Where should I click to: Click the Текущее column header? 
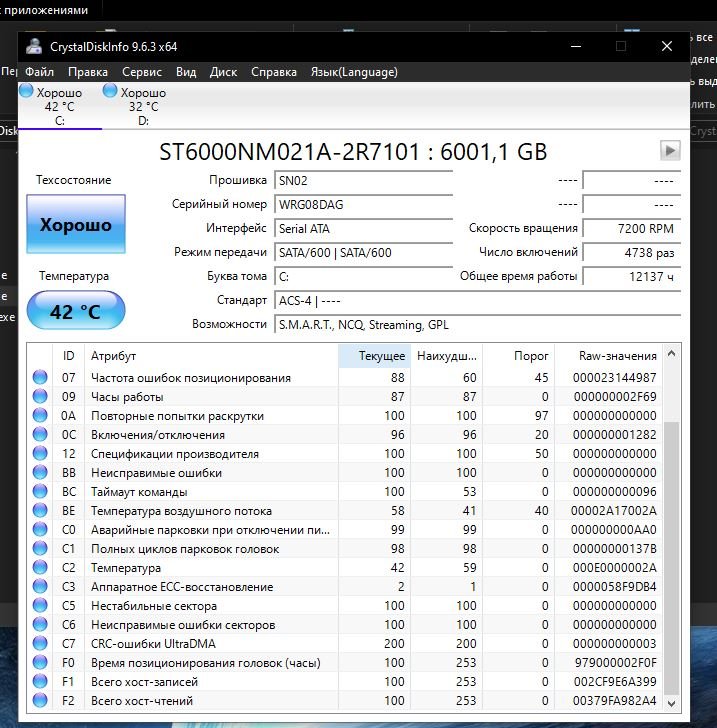374,356
